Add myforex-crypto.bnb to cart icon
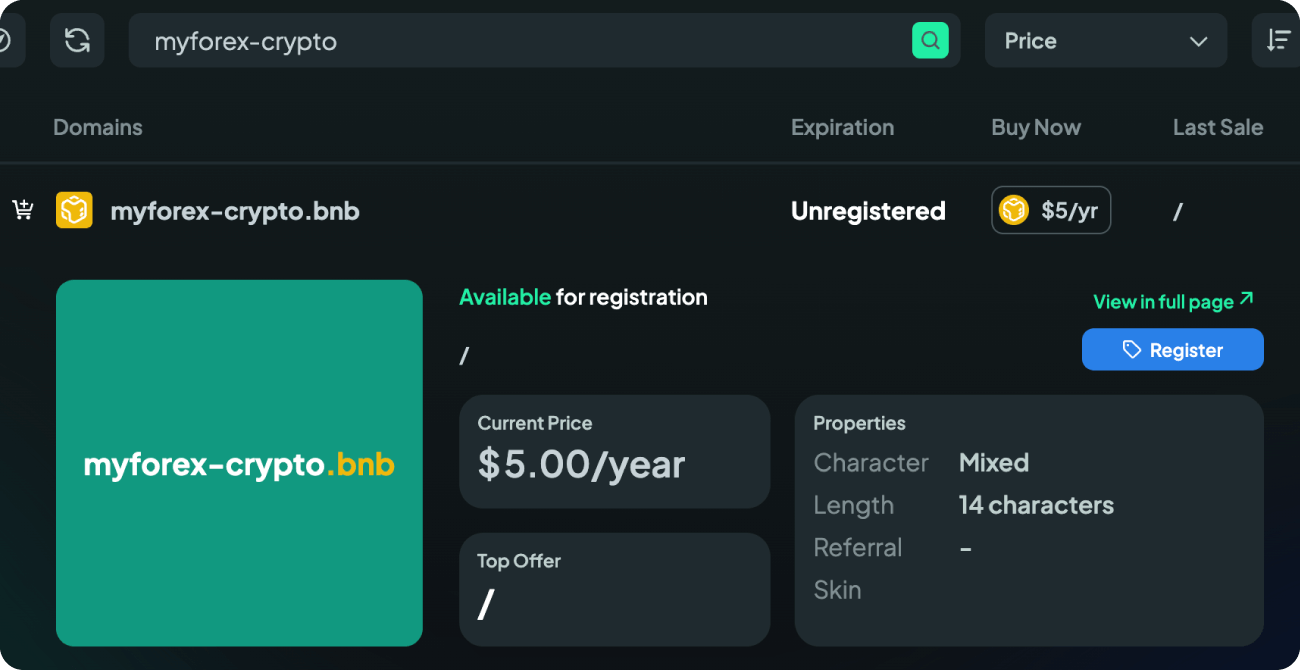1300x670 pixels. coord(23,210)
